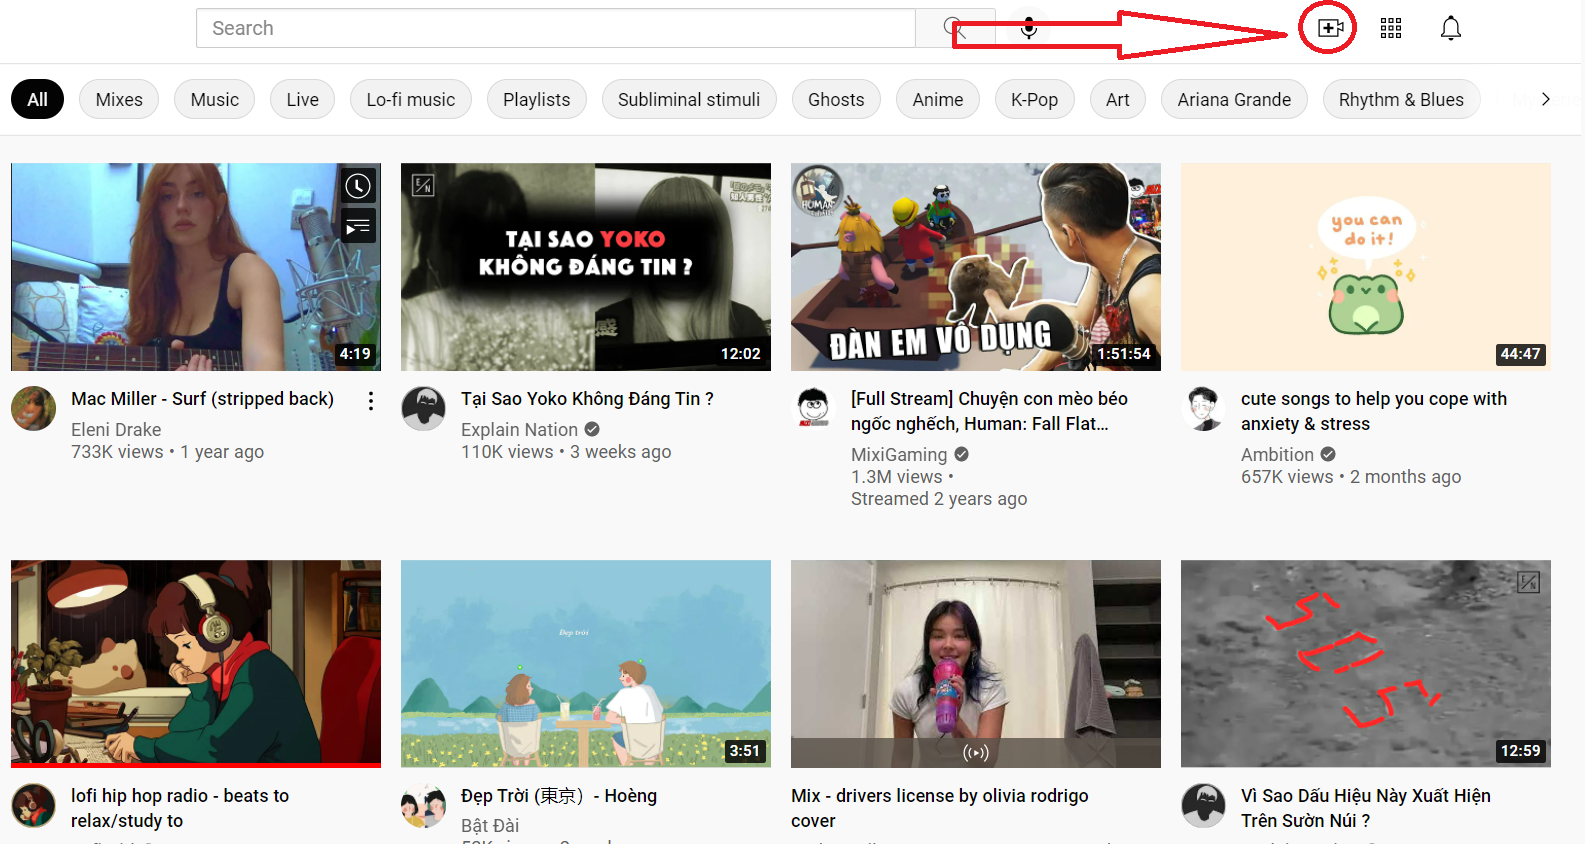
Task: Click '110K views • 3 weeks ago' text
Action: [566, 452]
